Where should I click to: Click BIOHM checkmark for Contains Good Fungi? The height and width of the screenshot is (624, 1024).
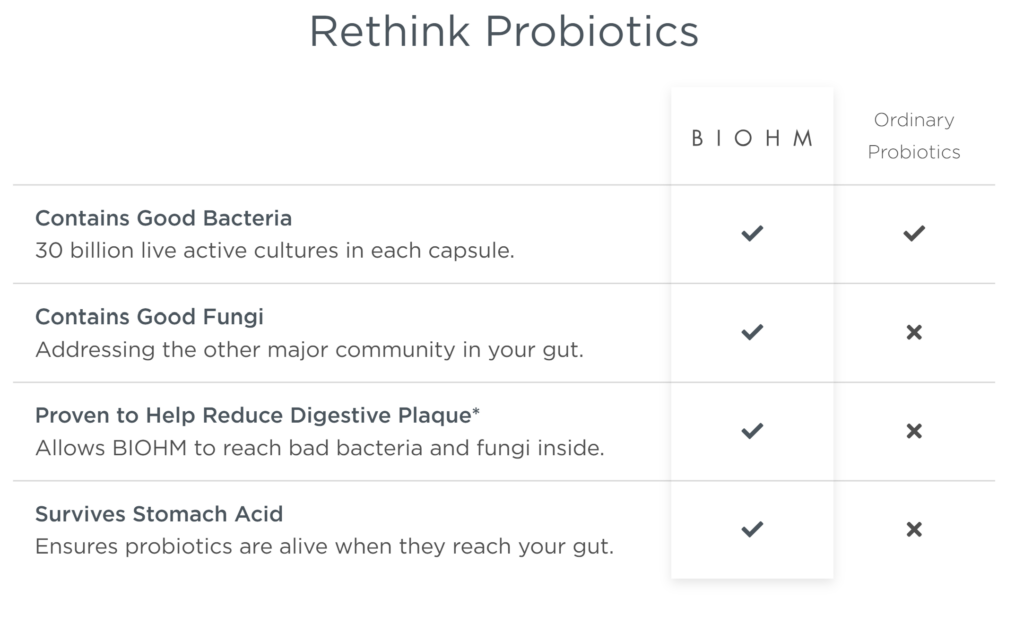[752, 332]
